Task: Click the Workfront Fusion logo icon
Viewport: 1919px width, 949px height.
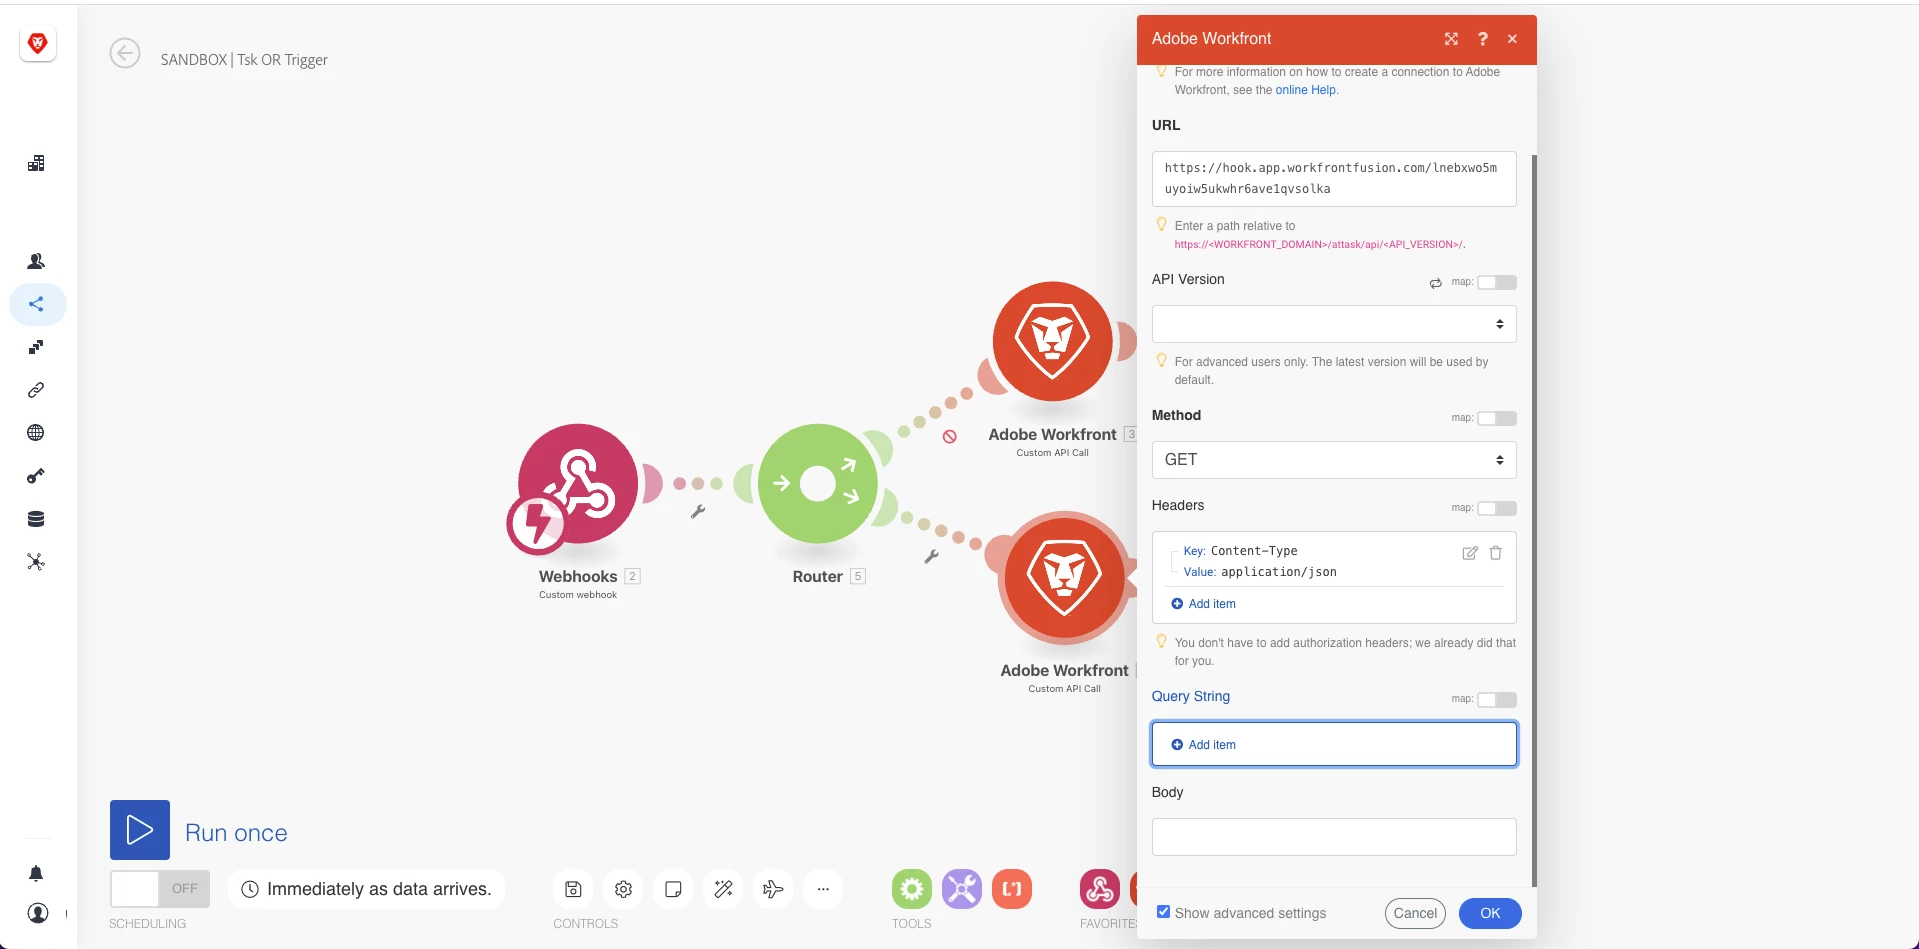Action: click(38, 43)
